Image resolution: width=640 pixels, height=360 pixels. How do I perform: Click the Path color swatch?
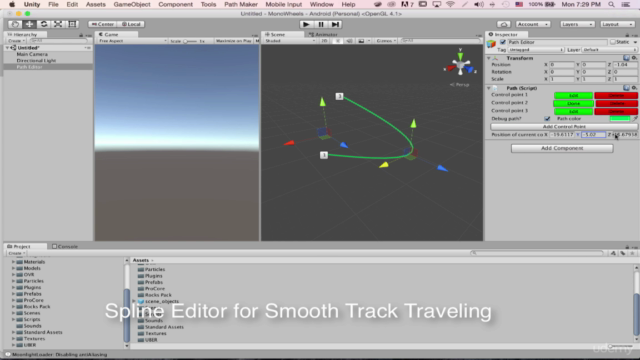pyautogui.click(x=620, y=119)
